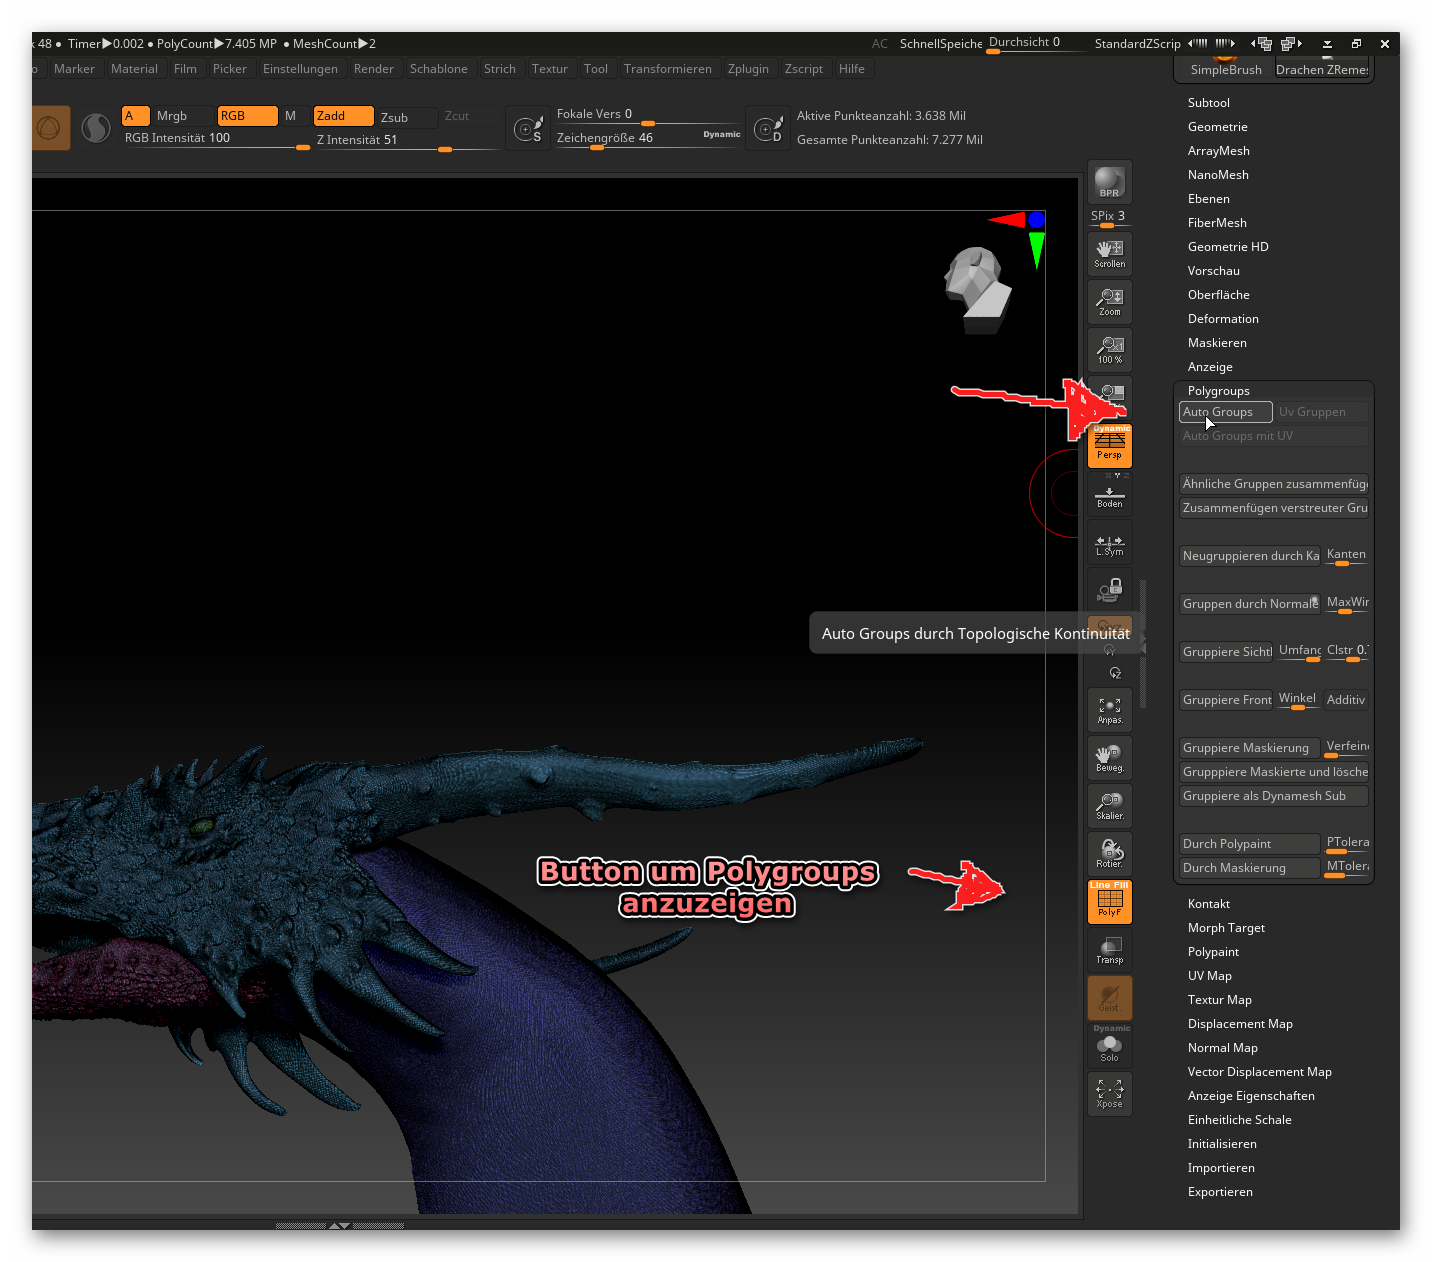The width and height of the screenshot is (1432, 1262).
Task: Toggle the Persp perspective button
Action: click(1109, 446)
